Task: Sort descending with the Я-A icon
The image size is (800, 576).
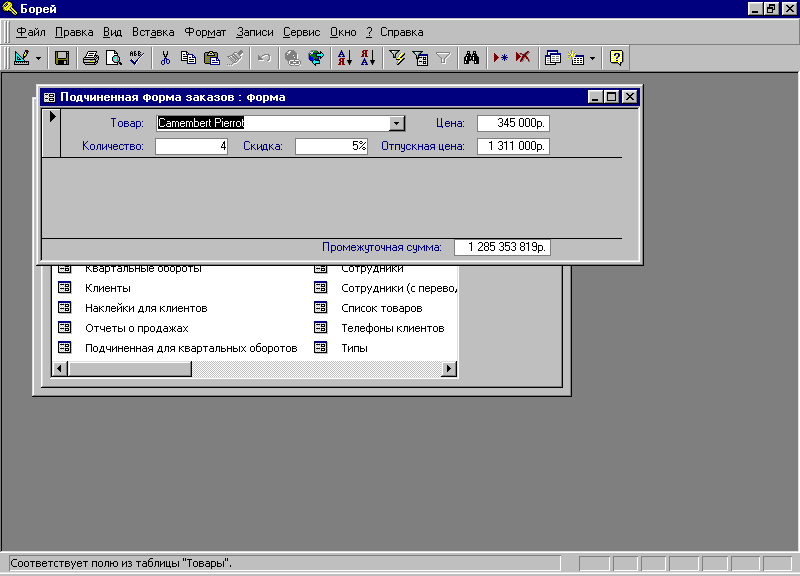Action: pos(368,58)
